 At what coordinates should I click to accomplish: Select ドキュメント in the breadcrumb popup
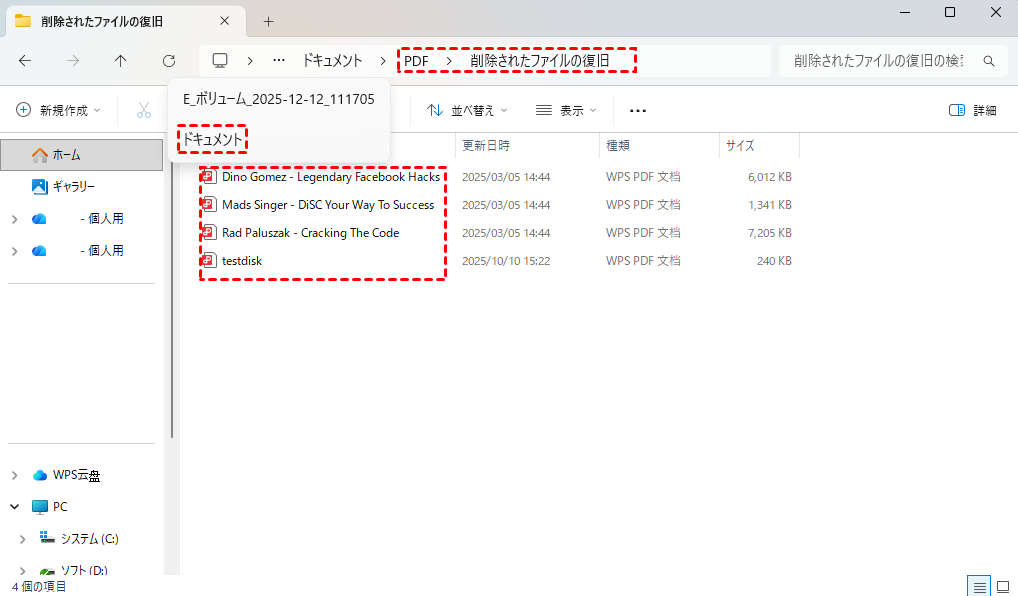pyautogui.click(x=212, y=140)
